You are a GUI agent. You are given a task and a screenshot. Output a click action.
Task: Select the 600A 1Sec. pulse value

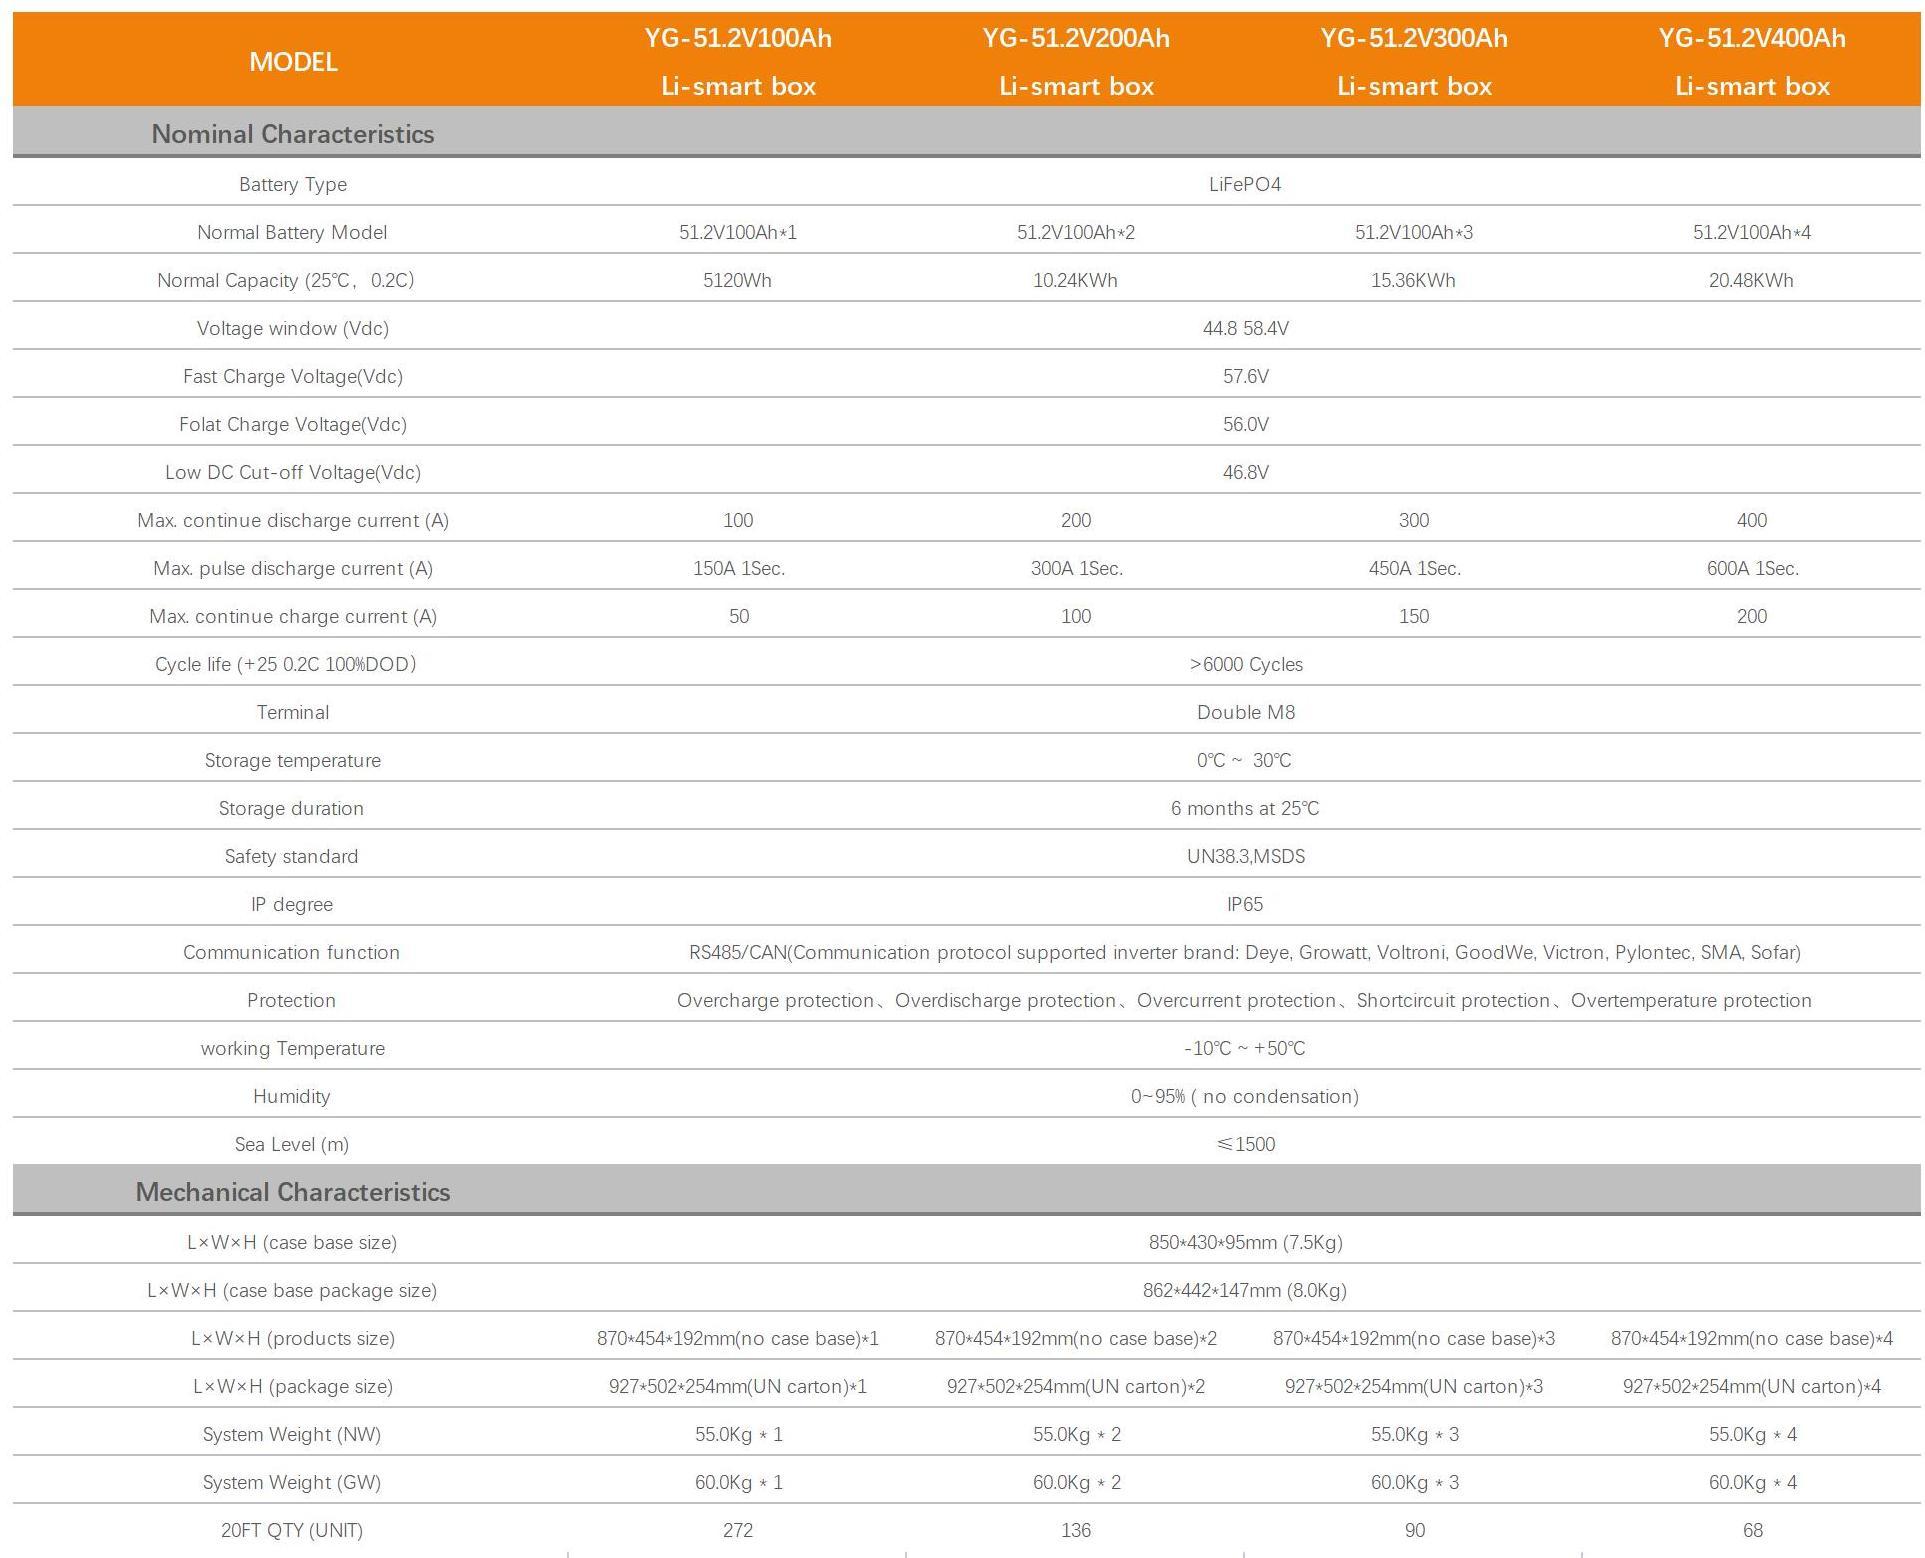[x=1752, y=568]
